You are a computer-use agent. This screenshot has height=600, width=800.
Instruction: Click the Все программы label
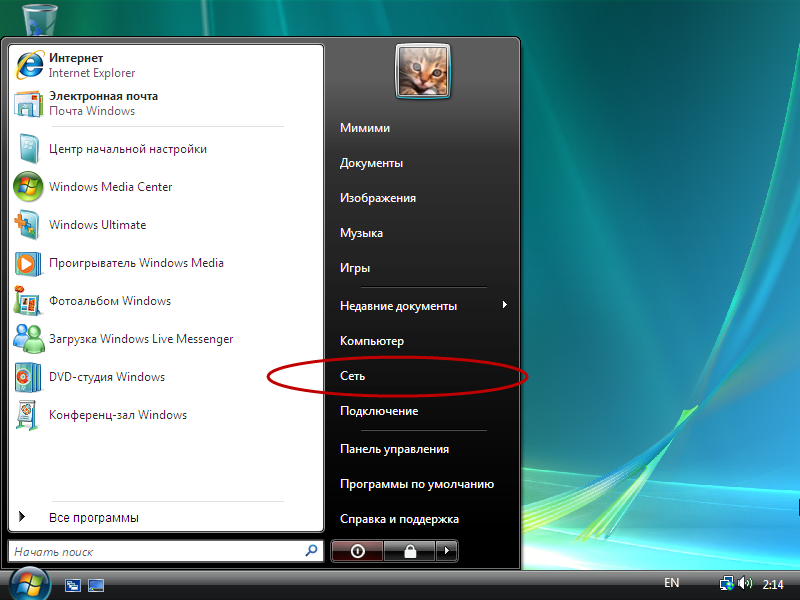(x=94, y=517)
